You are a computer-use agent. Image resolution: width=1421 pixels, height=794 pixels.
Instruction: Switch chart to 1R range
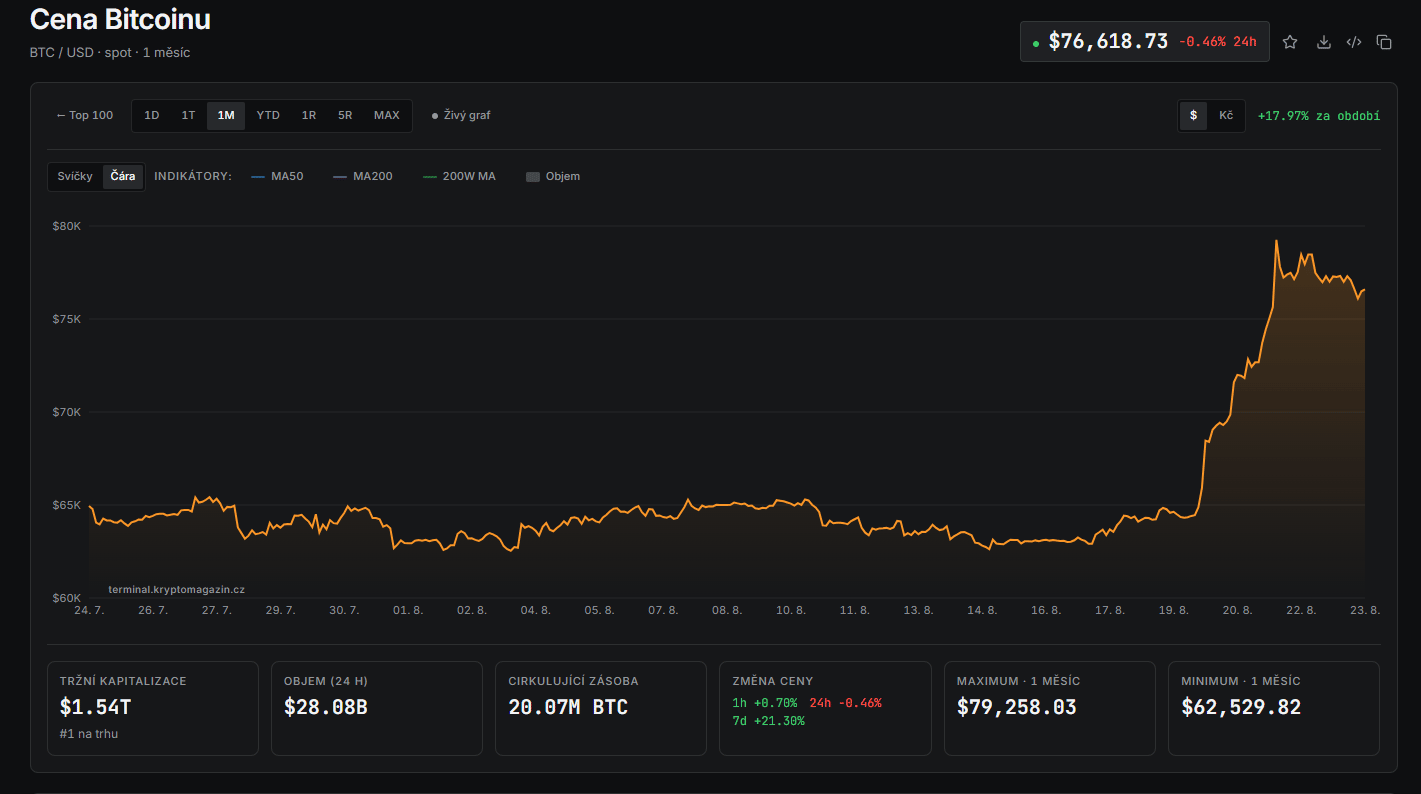click(x=309, y=115)
